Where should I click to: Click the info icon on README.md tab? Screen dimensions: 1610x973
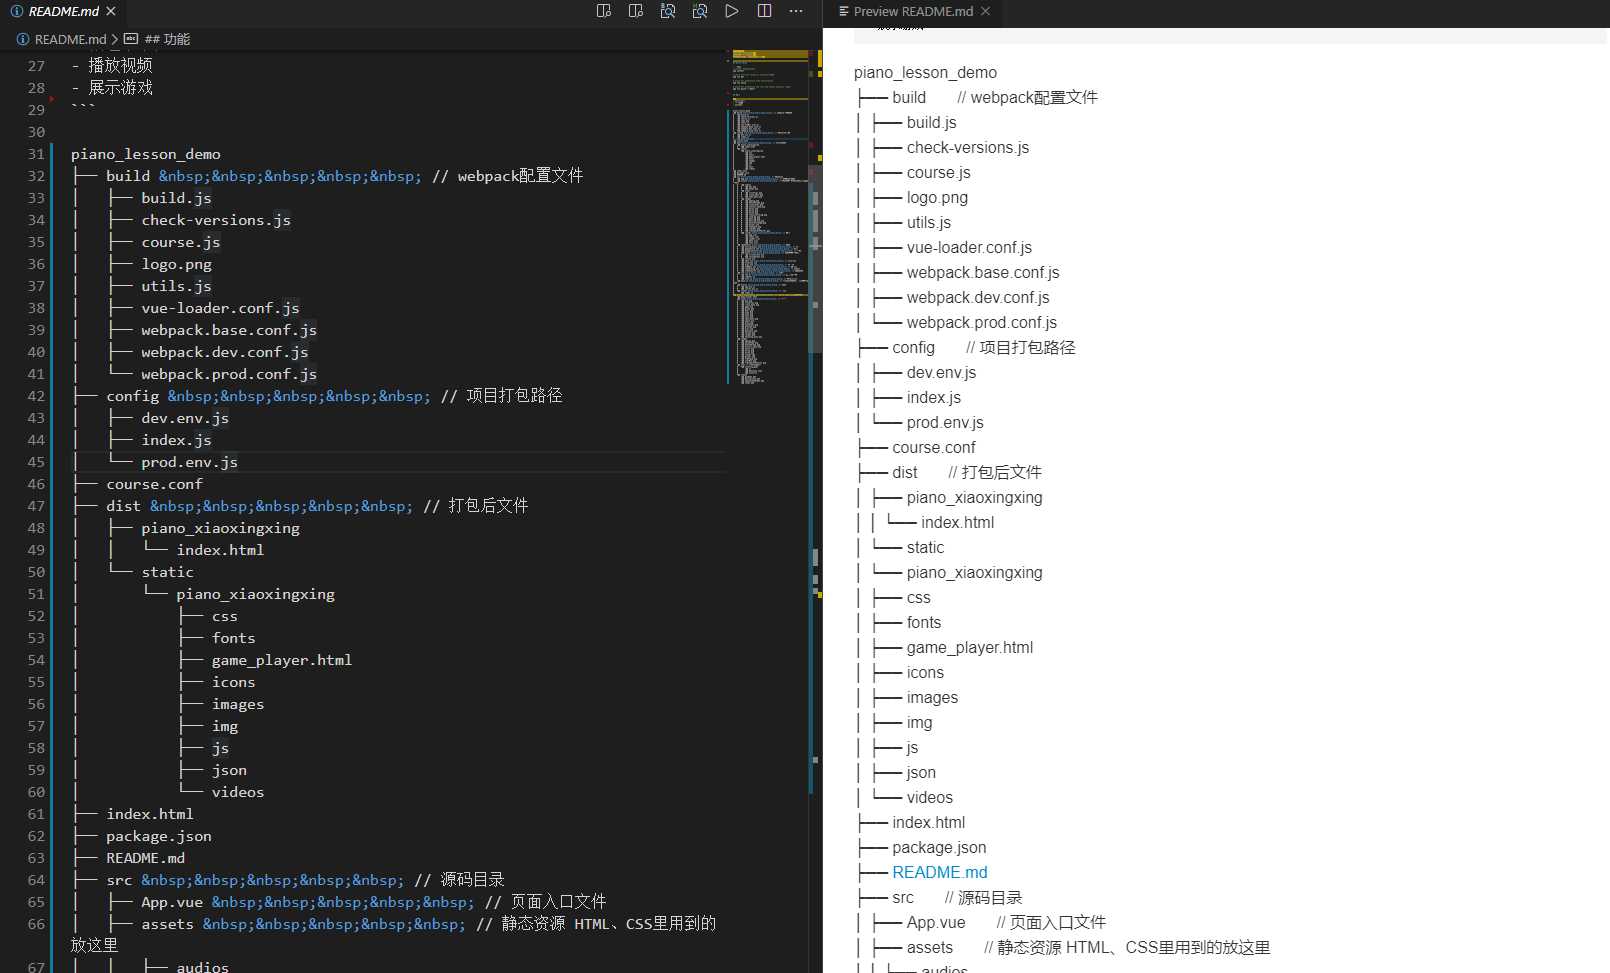click(x=17, y=11)
